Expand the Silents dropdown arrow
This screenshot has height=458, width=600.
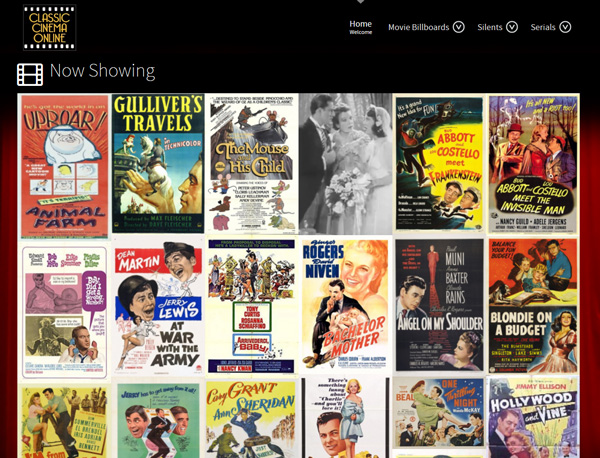512,27
